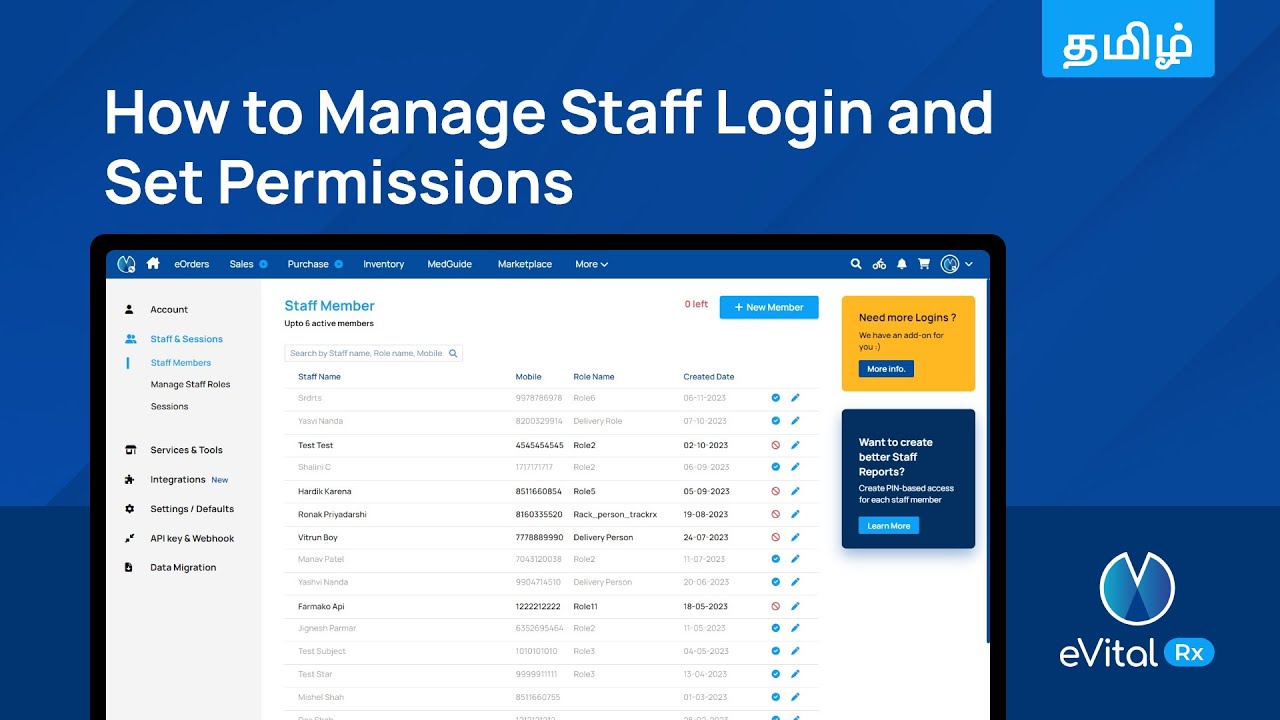This screenshot has width=1280, height=720.
Task: Open the home icon in the navbar
Action: pyautogui.click(x=153, y=264)
